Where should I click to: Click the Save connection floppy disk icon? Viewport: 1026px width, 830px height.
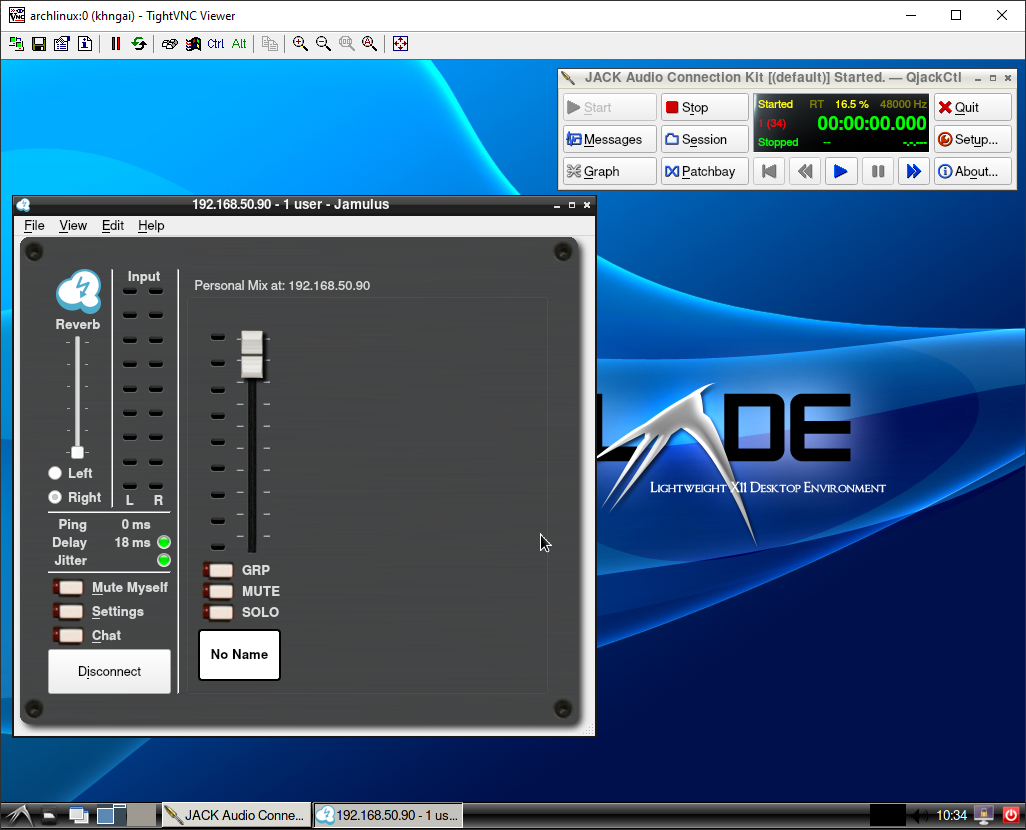(39, 44)
